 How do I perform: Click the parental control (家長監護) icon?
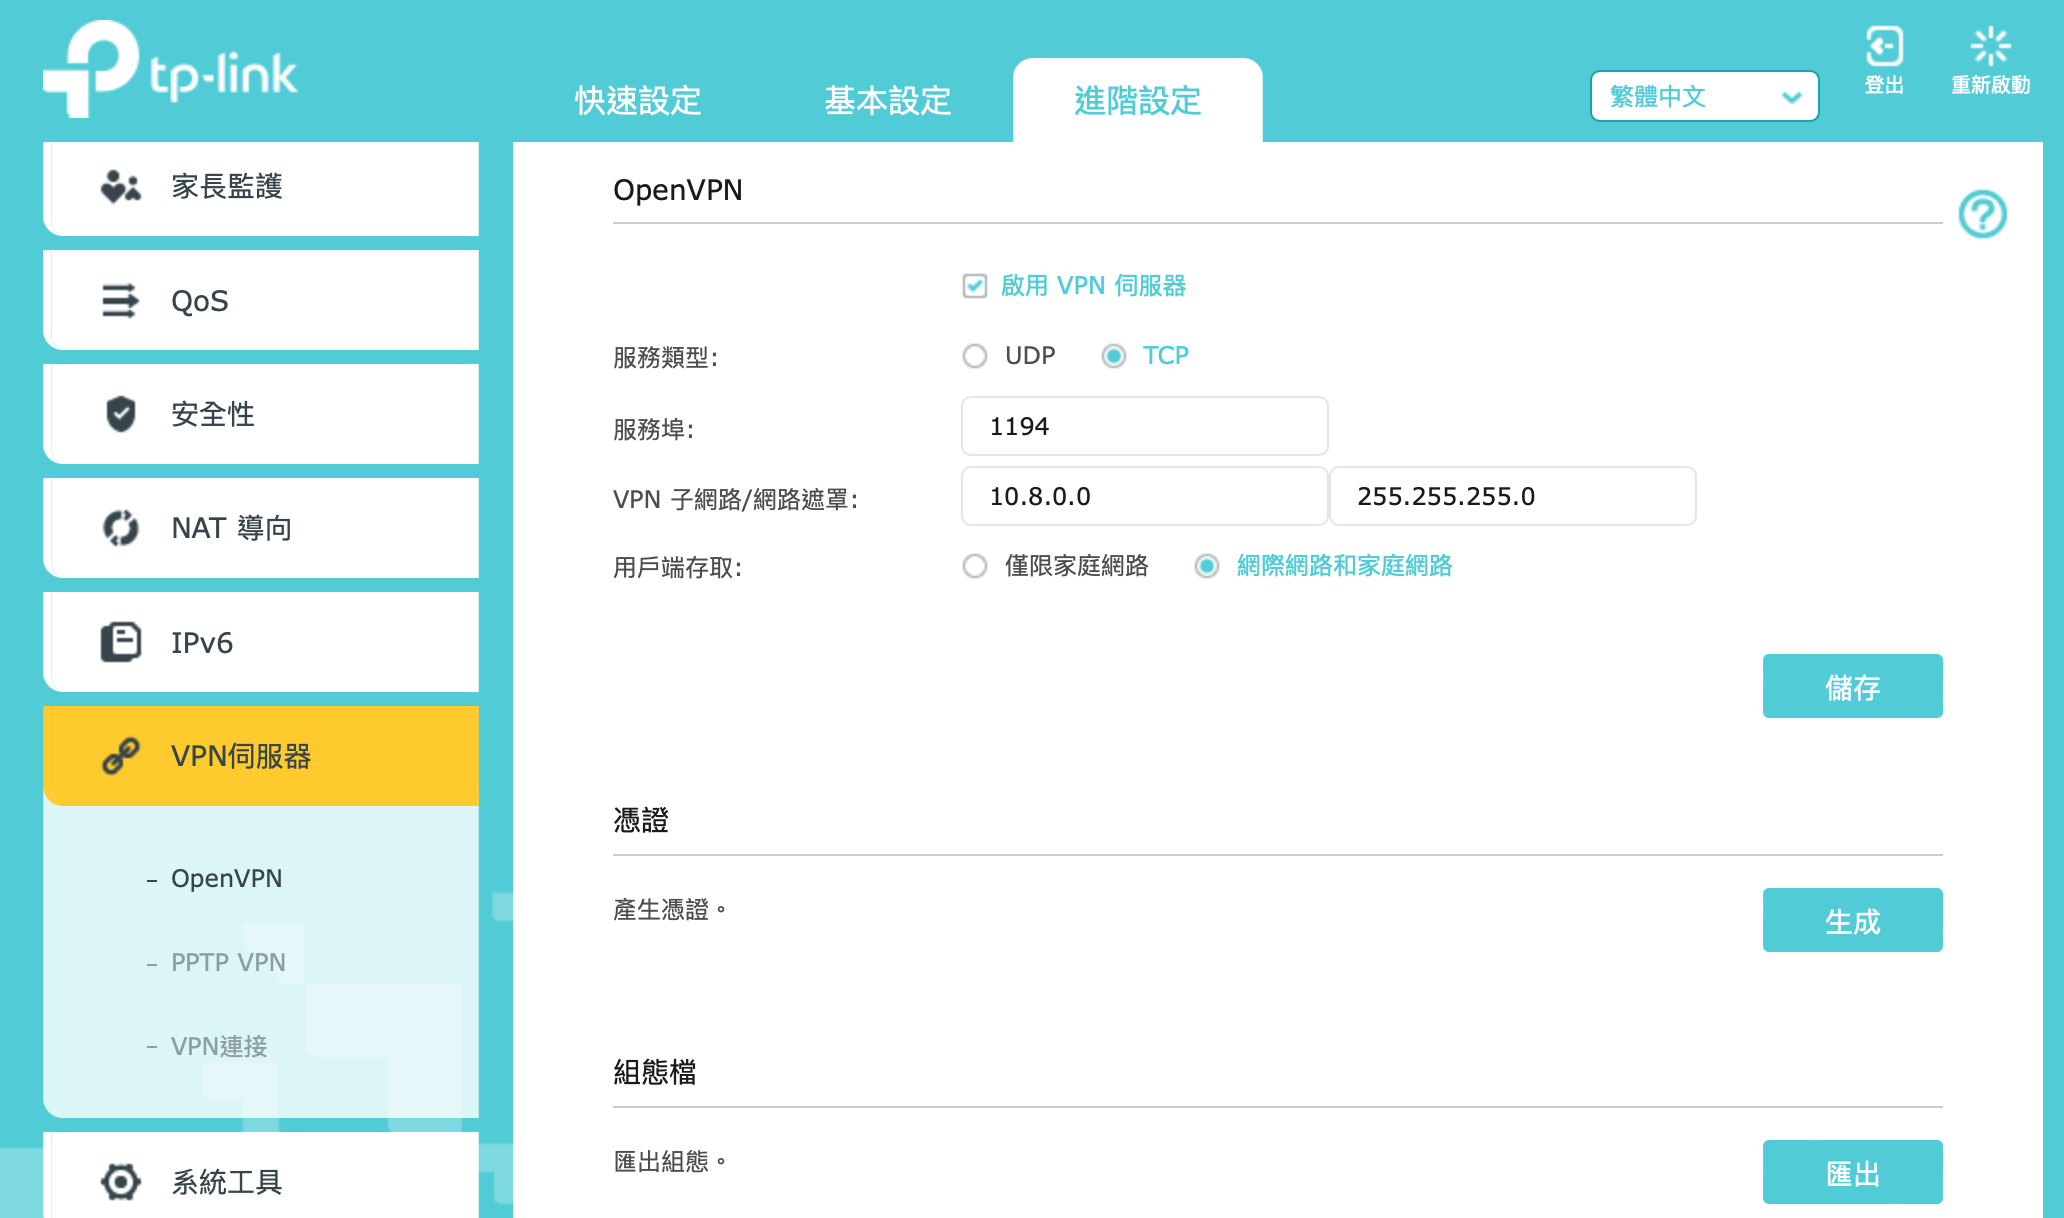121,186
